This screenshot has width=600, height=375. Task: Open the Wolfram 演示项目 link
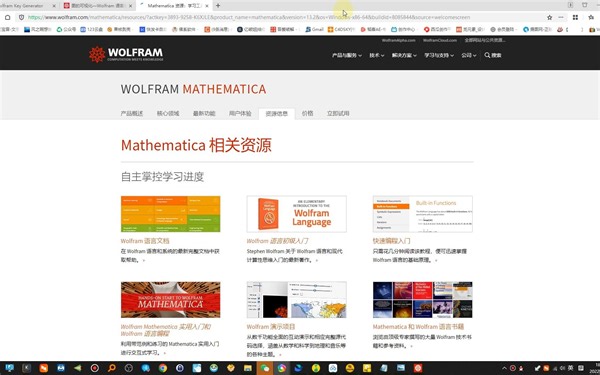[271, 326]
